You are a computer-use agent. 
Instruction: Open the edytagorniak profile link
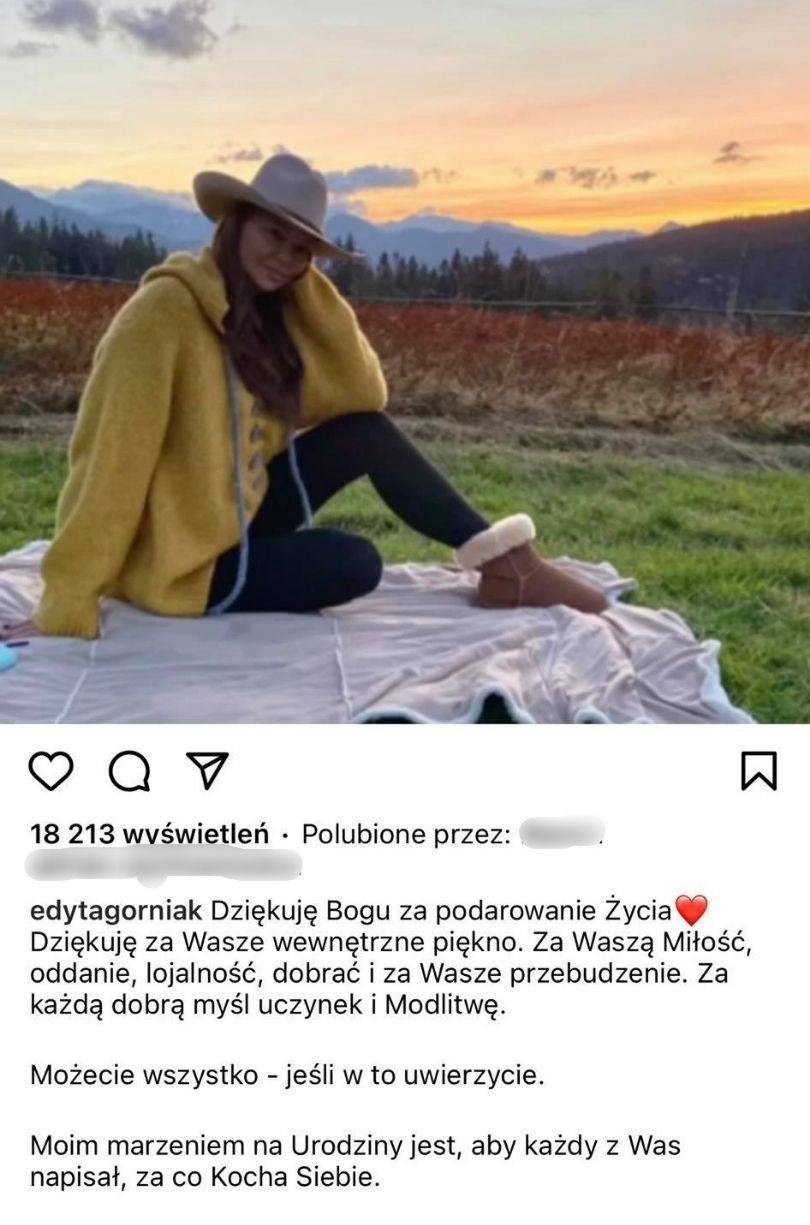pos(116,911)
